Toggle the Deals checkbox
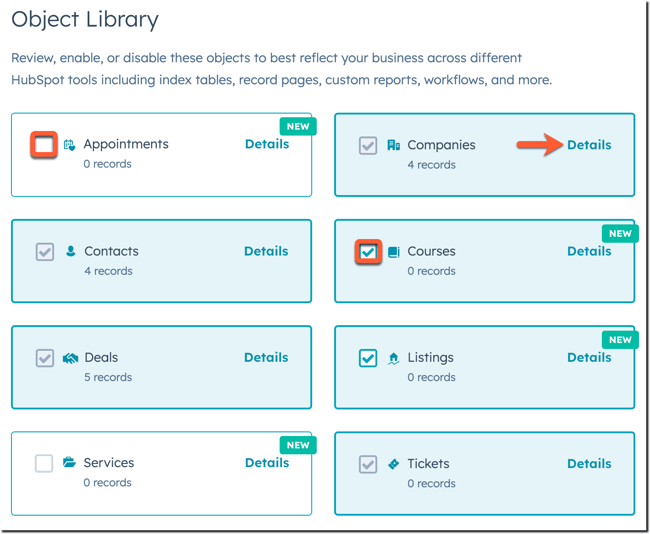 [45, 358]
